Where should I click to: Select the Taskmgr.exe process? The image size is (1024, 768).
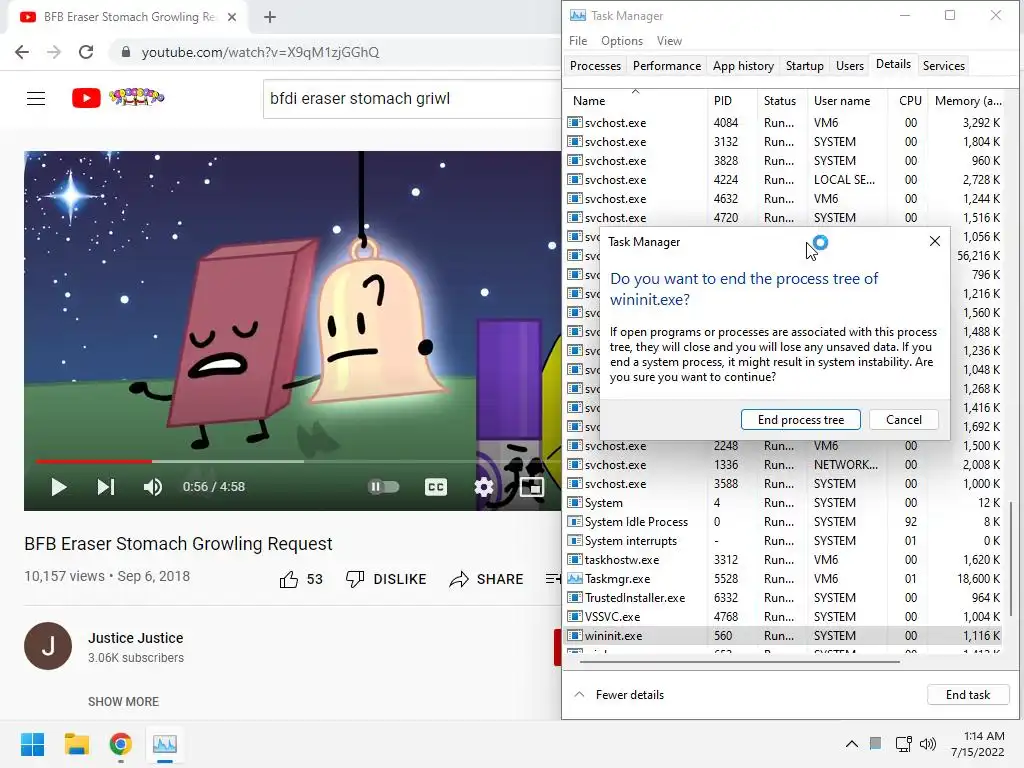(785, 579)
